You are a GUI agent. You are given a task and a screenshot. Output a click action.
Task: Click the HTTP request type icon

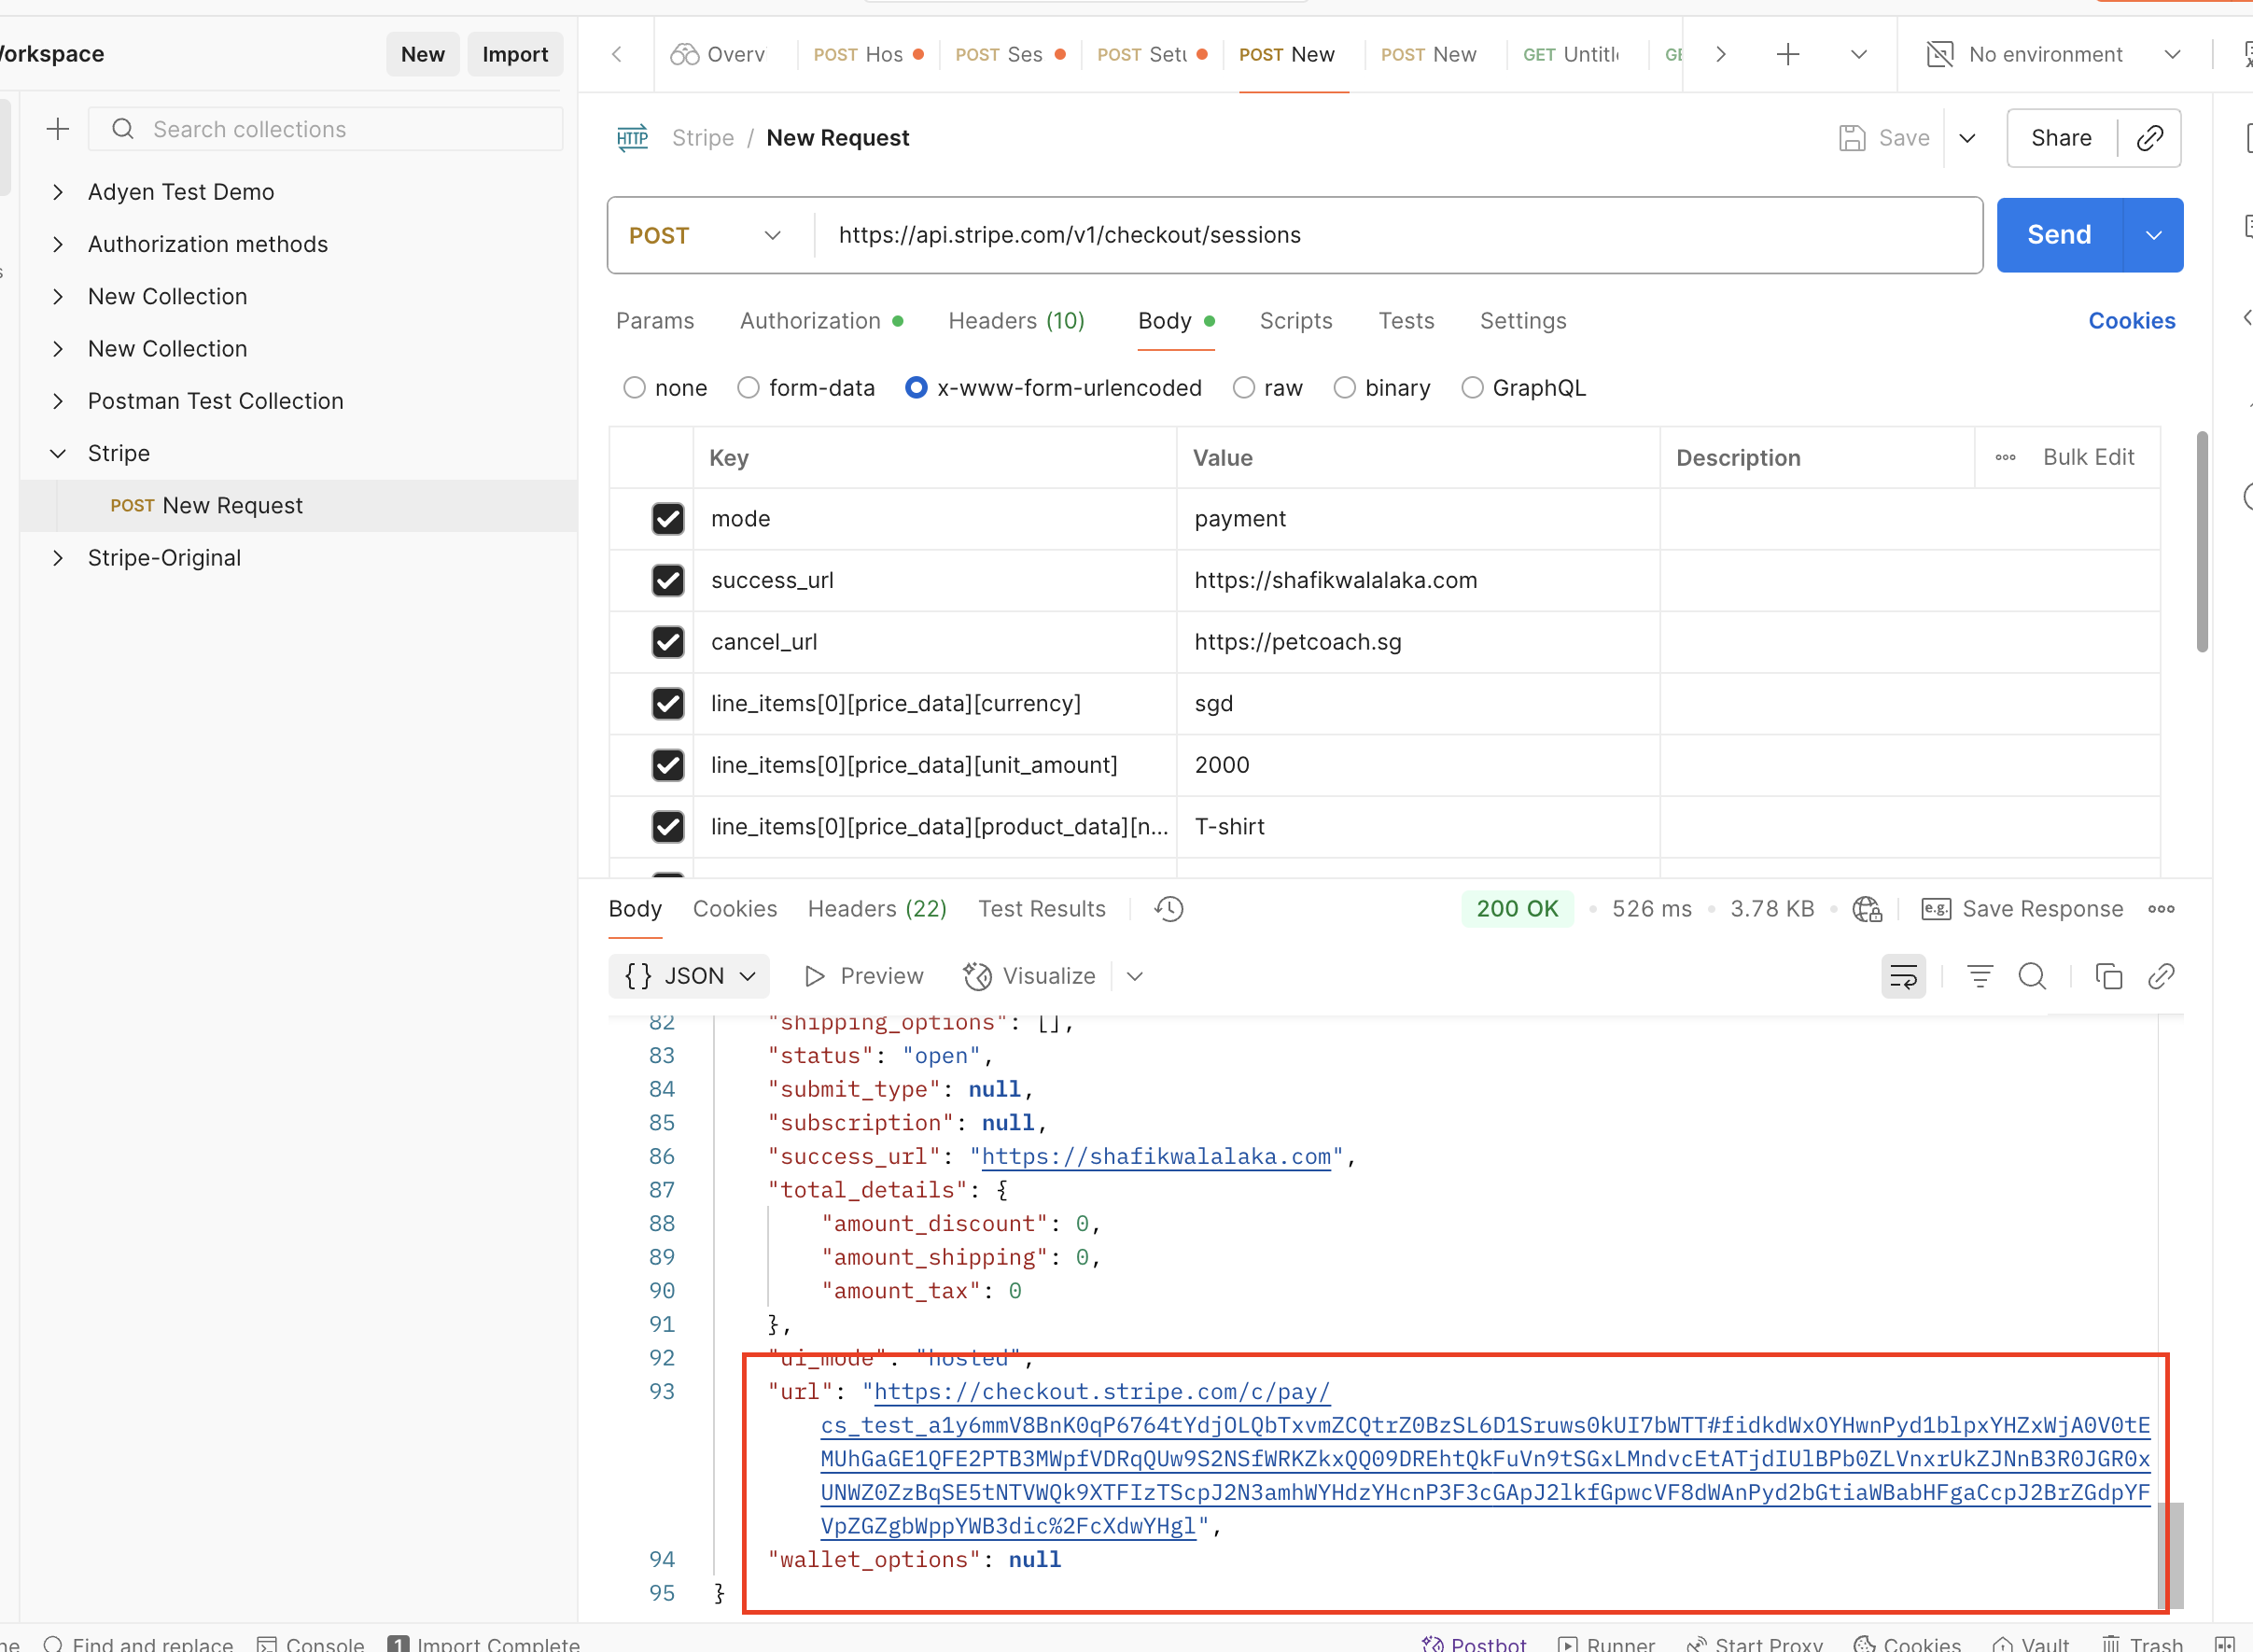pos(632,138)
